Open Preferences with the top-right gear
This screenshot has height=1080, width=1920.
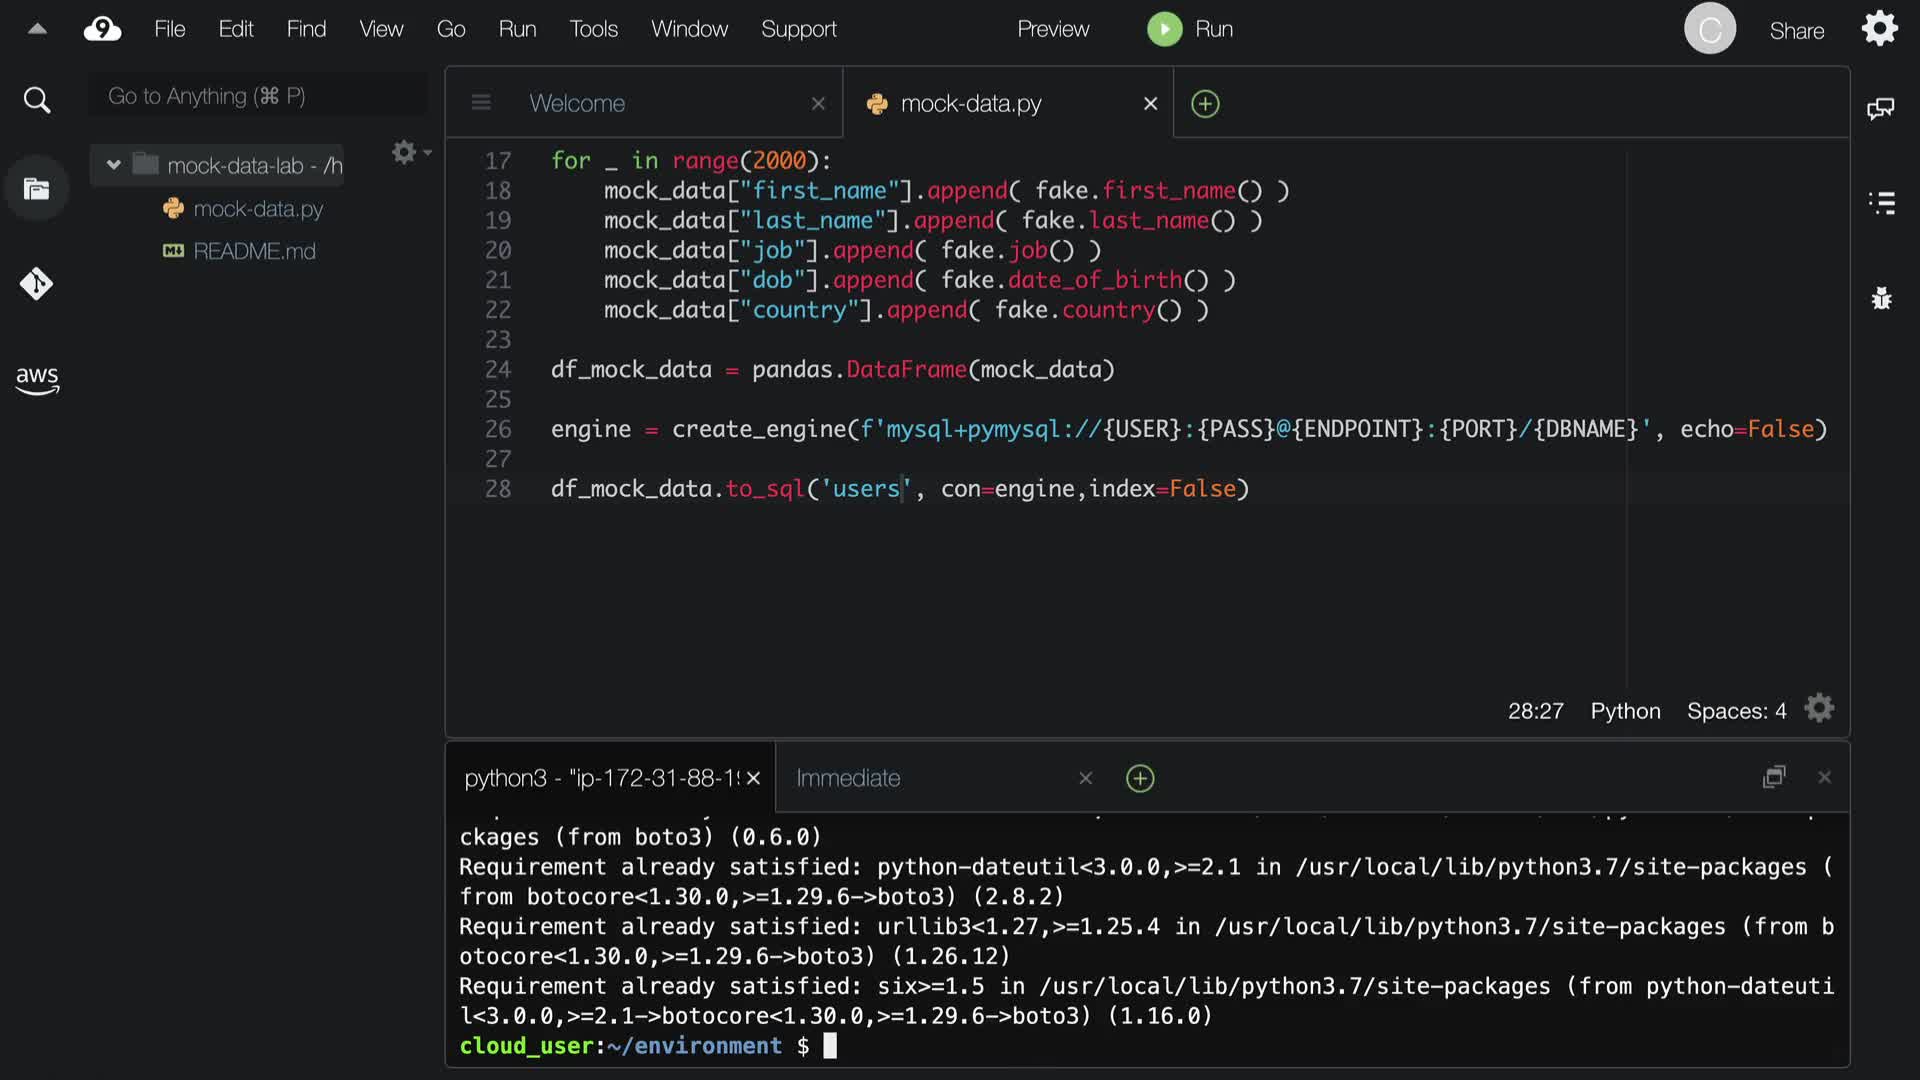click(x=1879, y=29)
